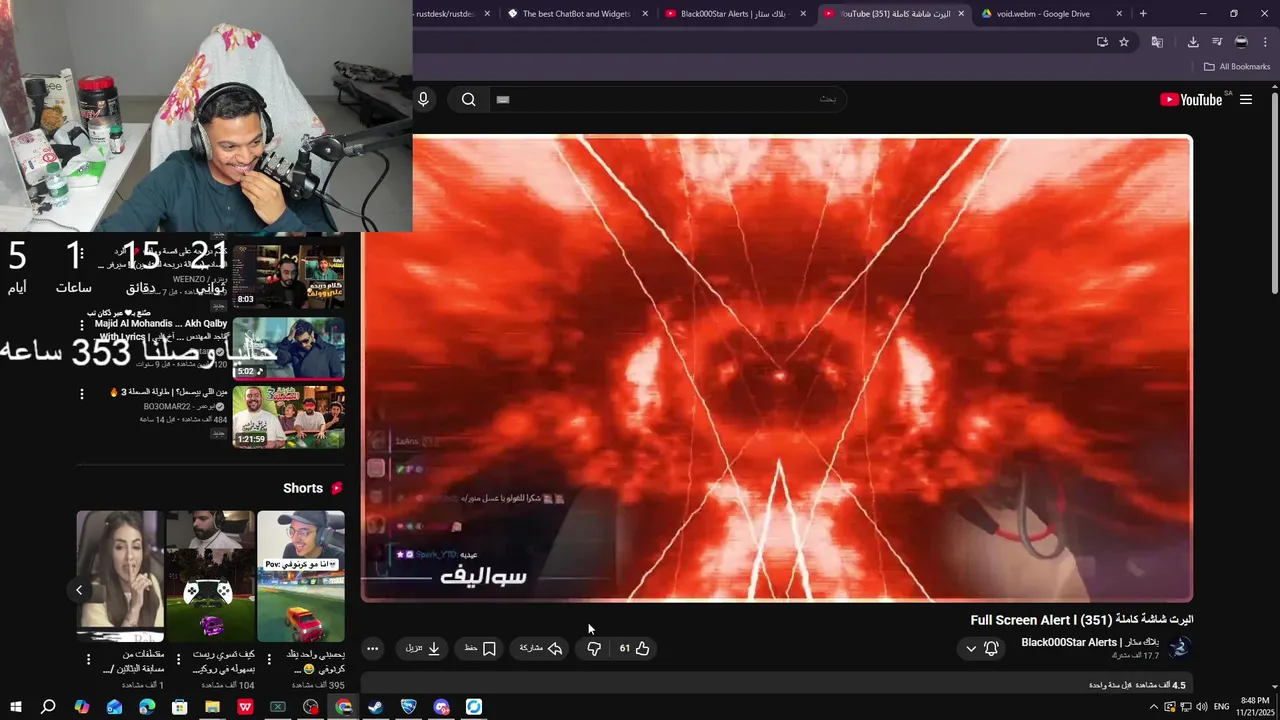The width and height of the screenshot is (1280, 720).
Task: Open the Rocket League car short thumbnail
Action: coord(301,576)
